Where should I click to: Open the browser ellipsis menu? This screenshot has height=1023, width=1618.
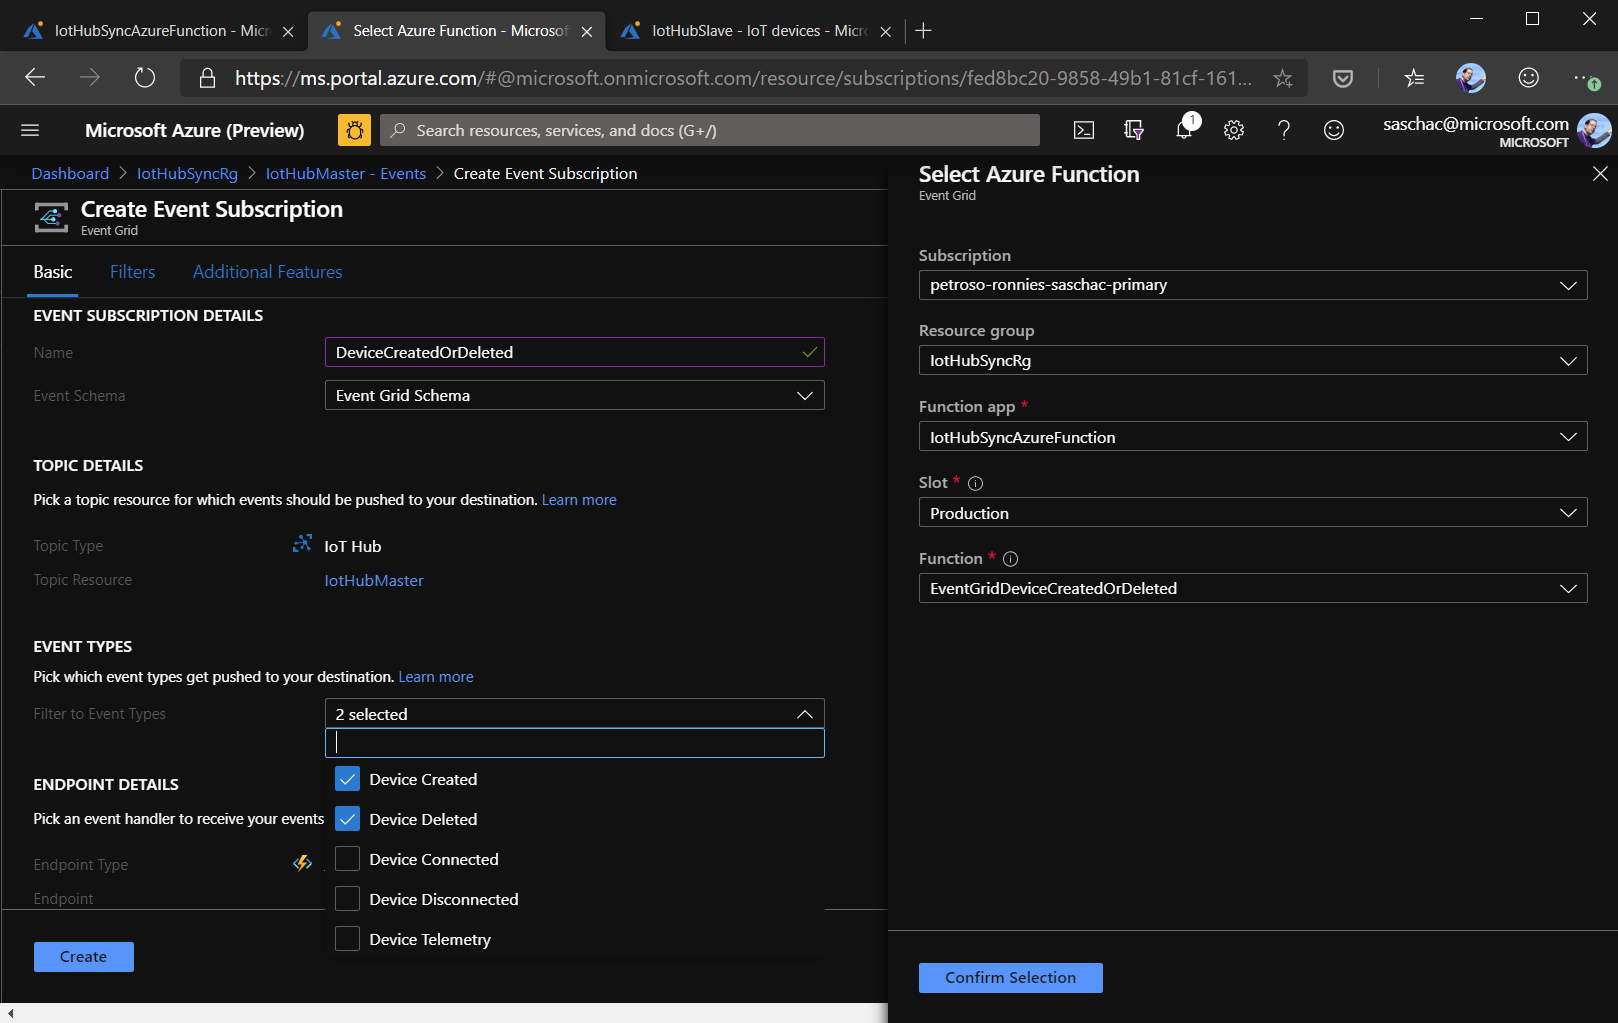tap(1586, 78)
